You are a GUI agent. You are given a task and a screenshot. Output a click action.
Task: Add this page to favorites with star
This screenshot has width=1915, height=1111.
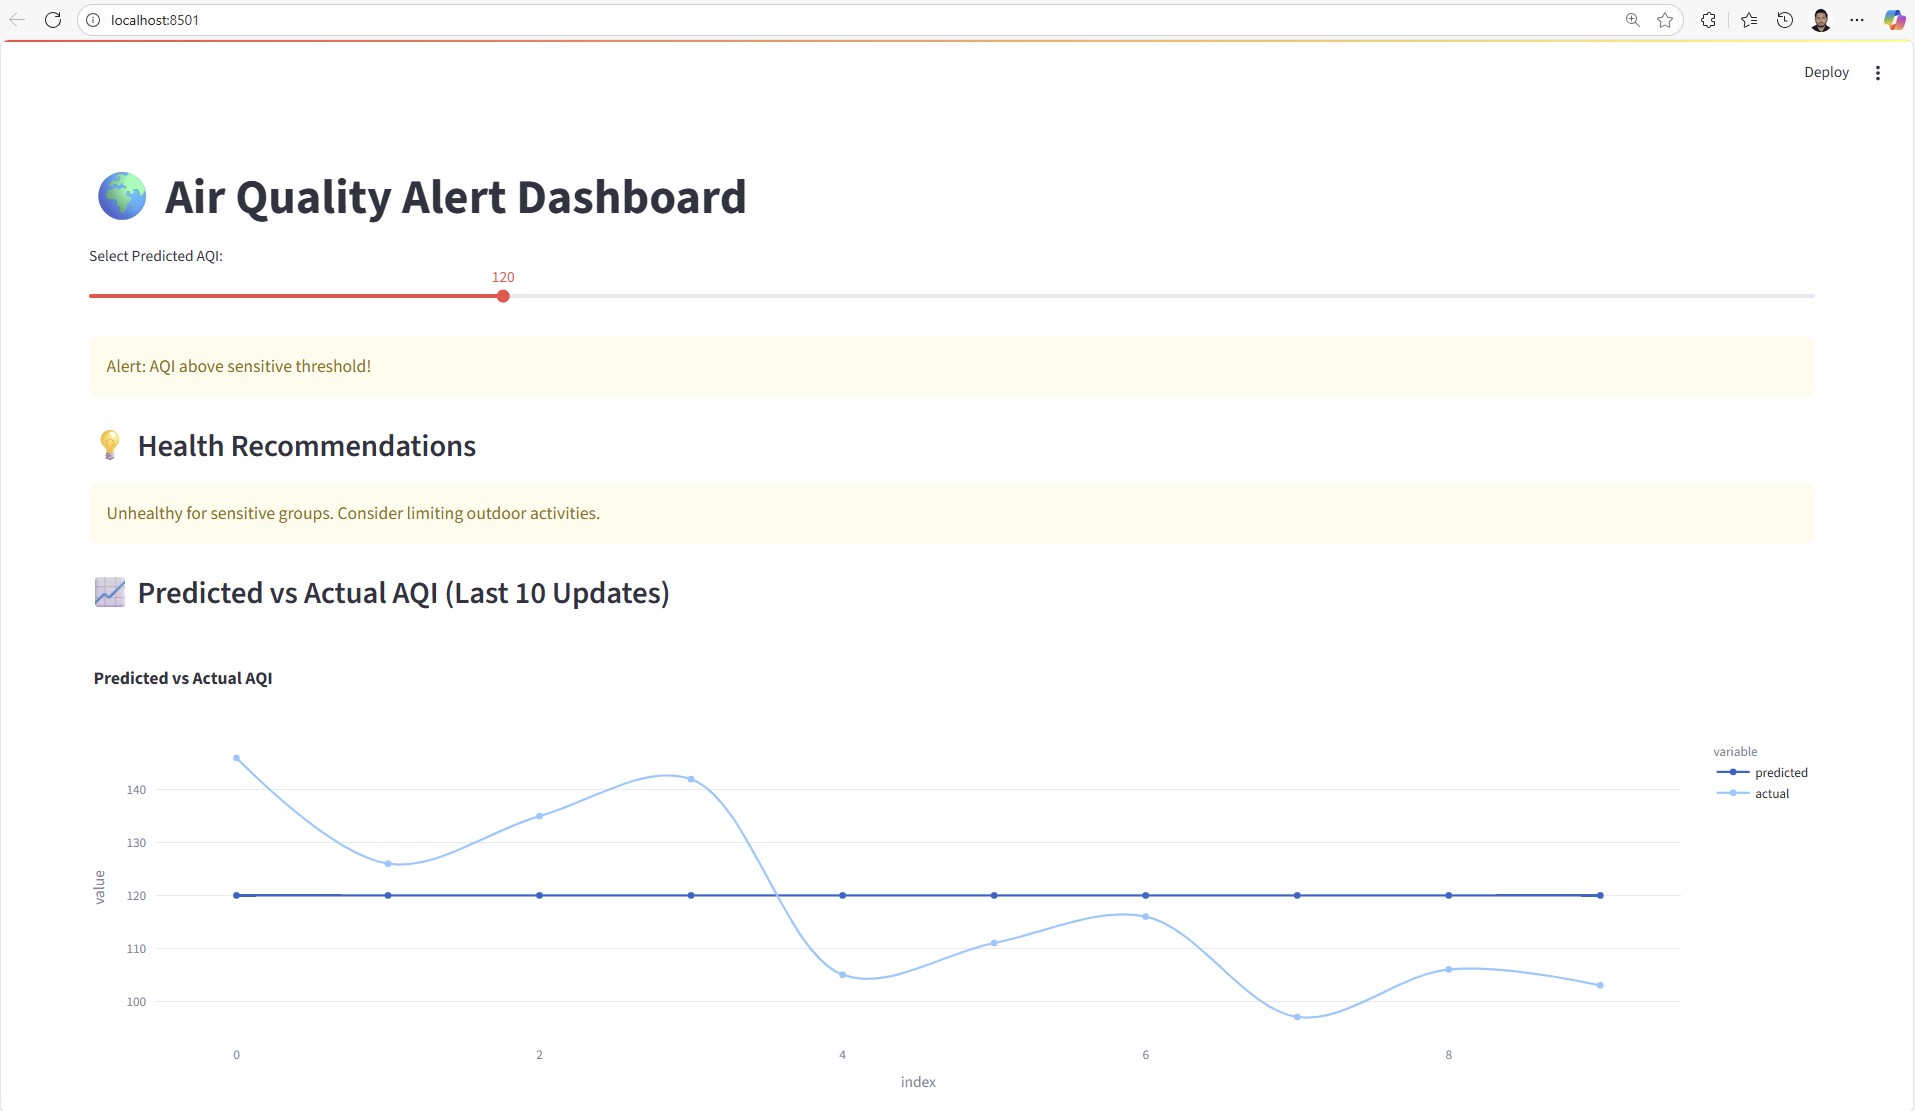[x=1665, y=20]
